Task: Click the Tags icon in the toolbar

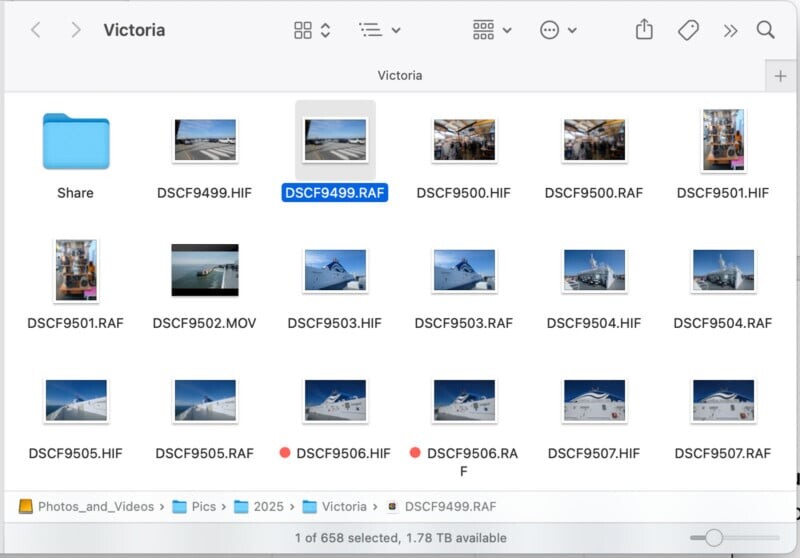Action: [x=688, y=30]
